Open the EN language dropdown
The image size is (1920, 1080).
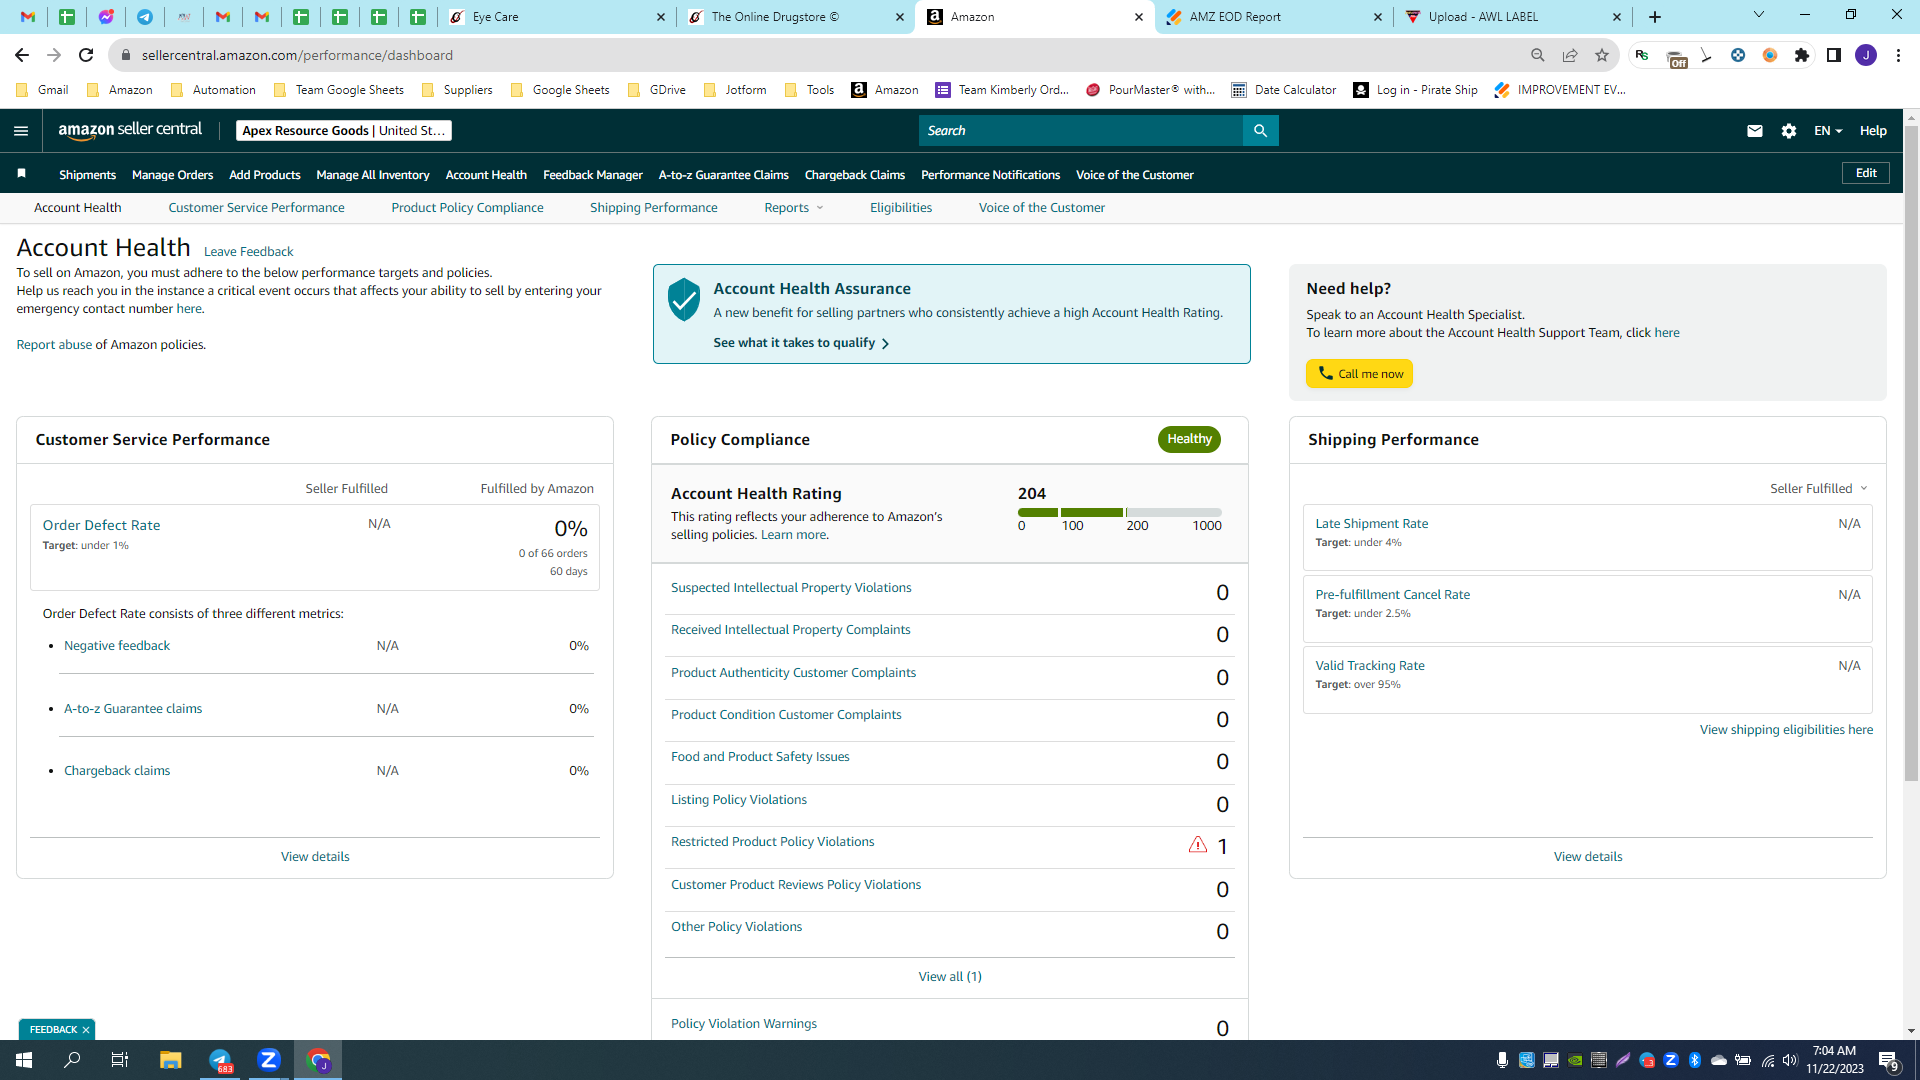pyautogui.click(x=1828, y=131)
